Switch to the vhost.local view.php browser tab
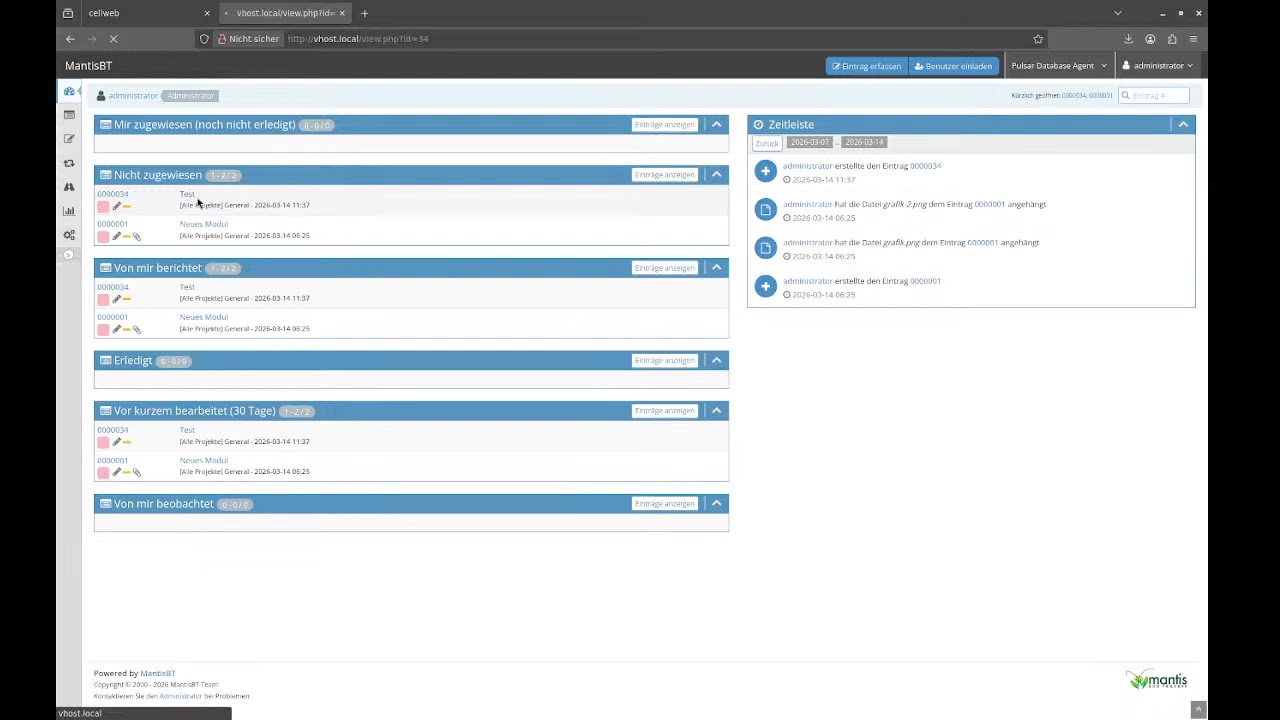The height and width of the screenshot is (720, 1280). coord(285,13)
